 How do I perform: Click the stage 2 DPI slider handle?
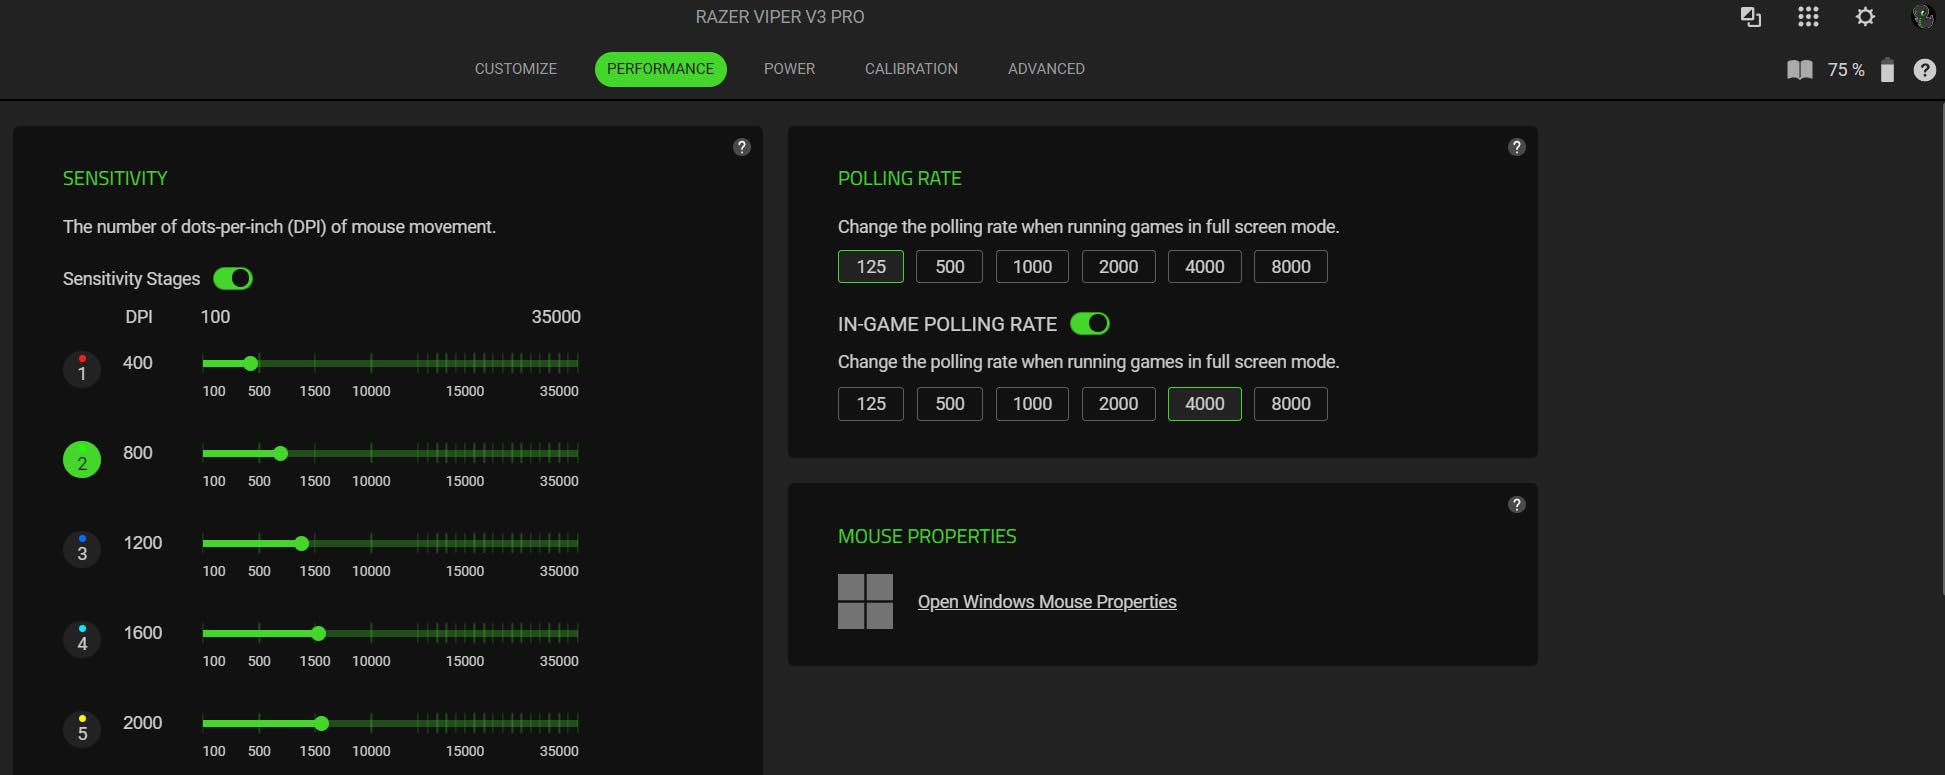click(281, 454)
